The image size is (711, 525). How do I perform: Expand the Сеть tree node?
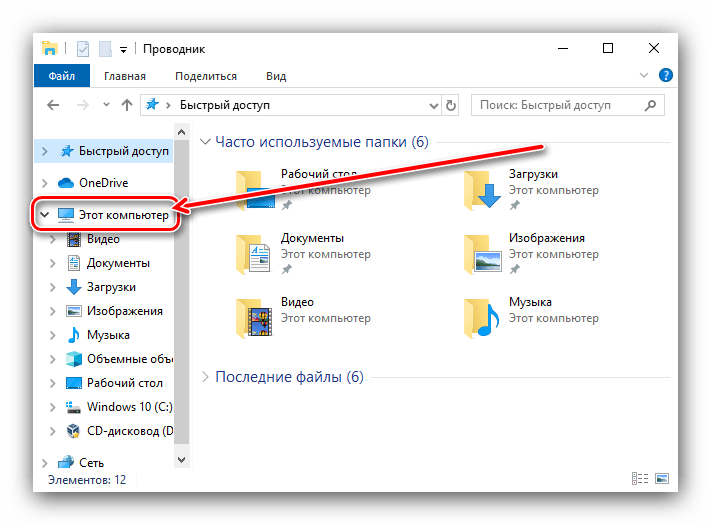(x=44, y=463)
